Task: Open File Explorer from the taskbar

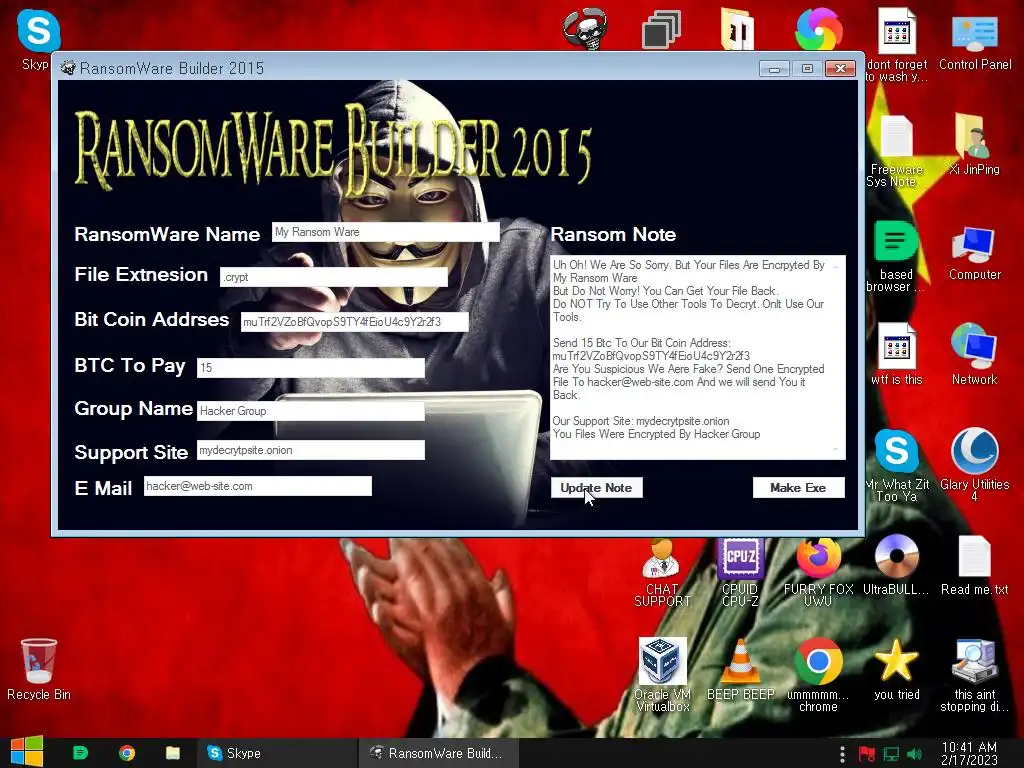Action: (172, 753)
